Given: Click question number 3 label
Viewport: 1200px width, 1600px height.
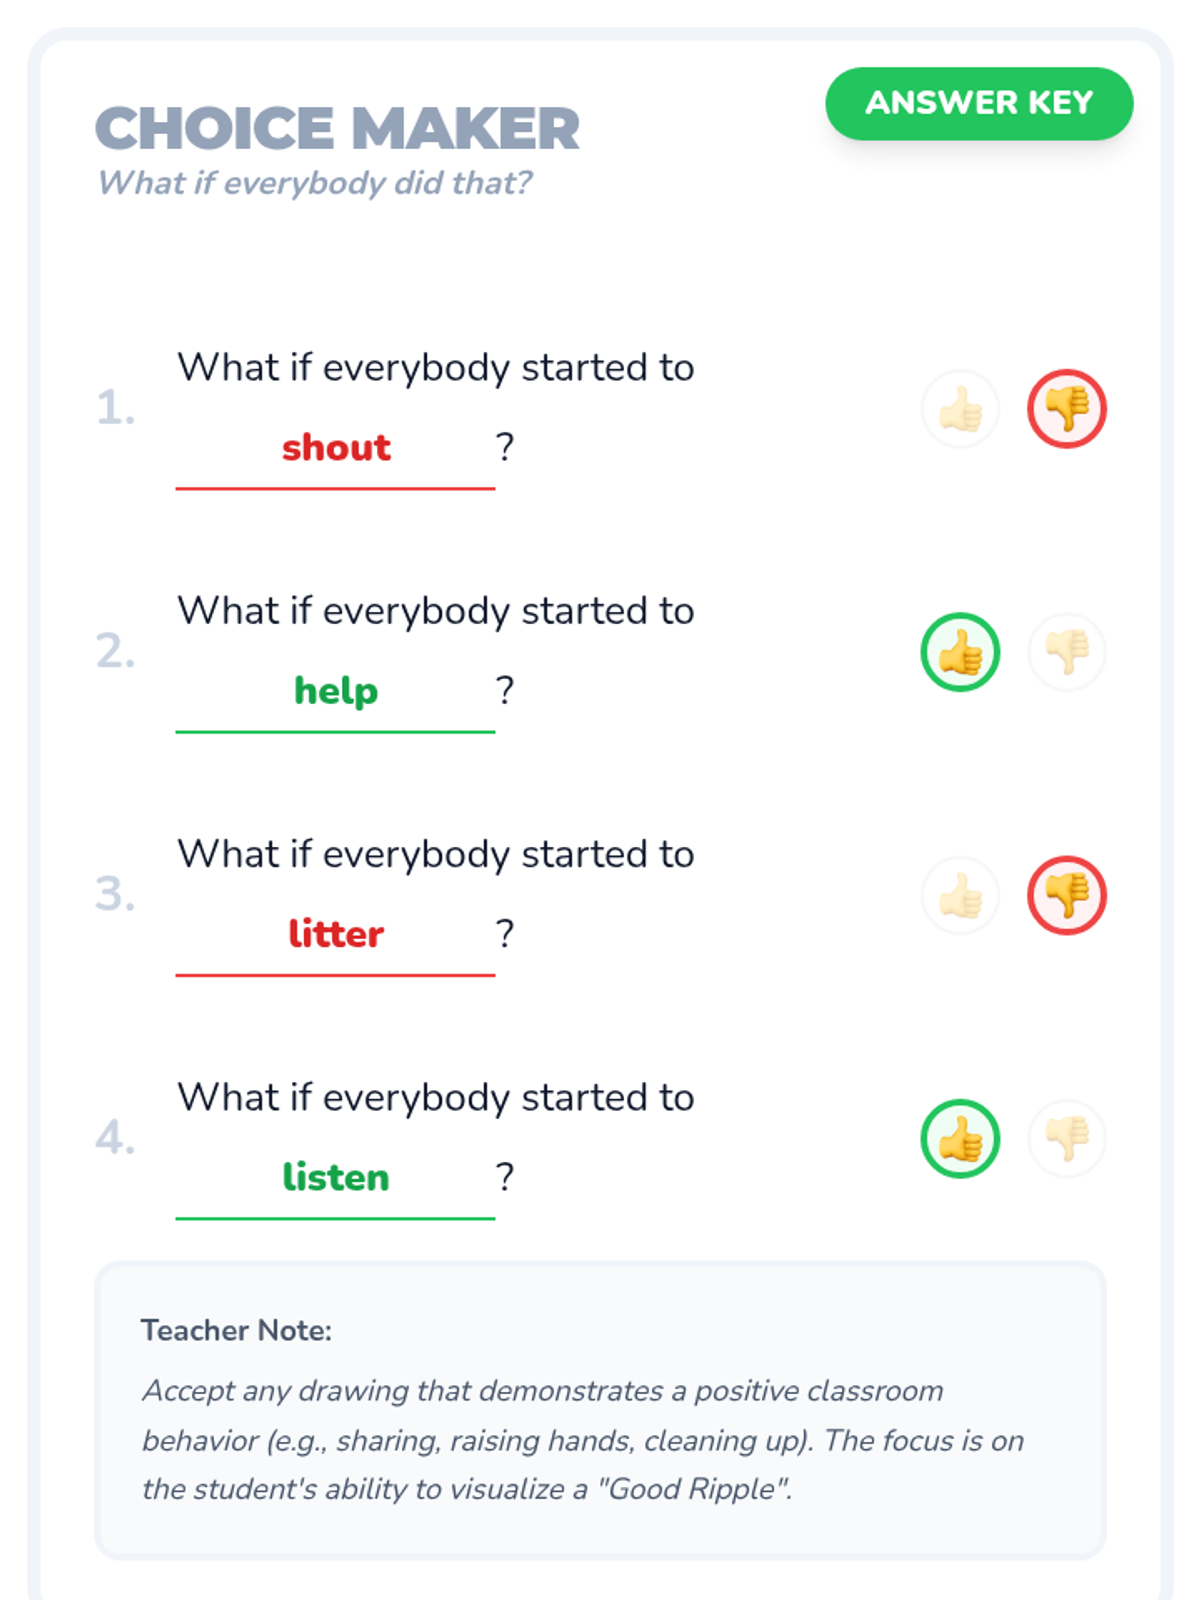Looking at the screenshot, I should 115,894.
